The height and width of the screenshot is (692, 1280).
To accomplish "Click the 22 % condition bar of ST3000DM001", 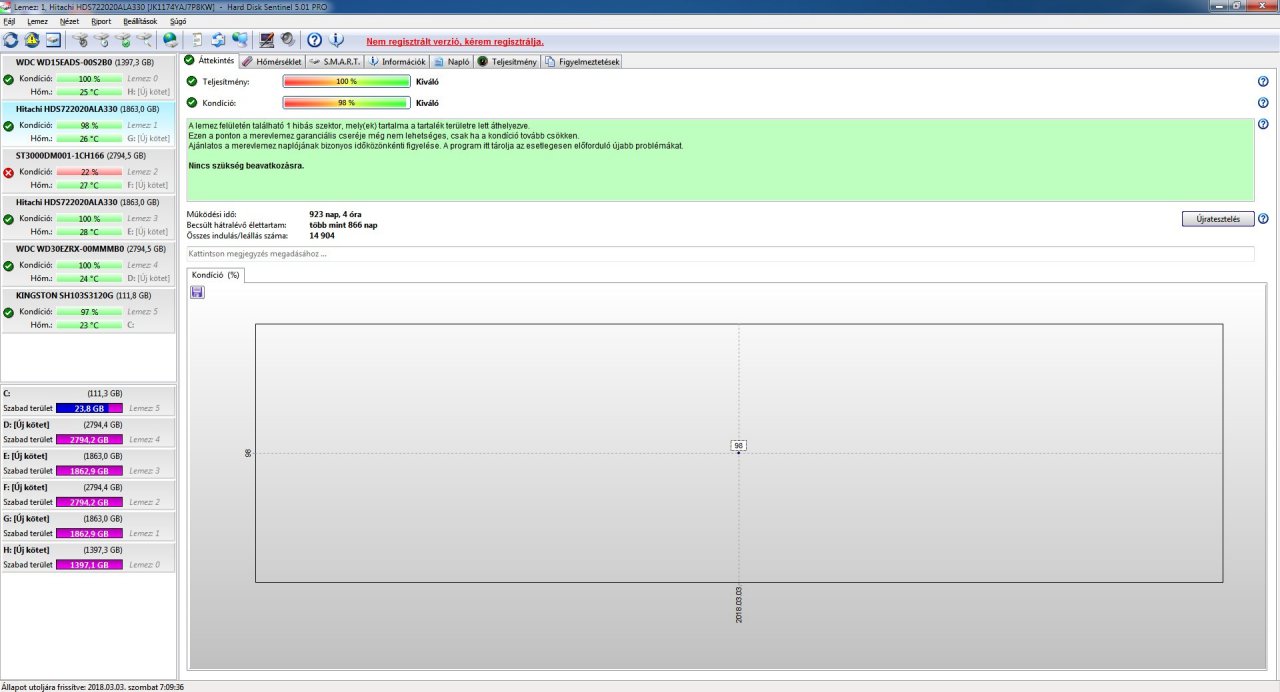I will 89,172.
